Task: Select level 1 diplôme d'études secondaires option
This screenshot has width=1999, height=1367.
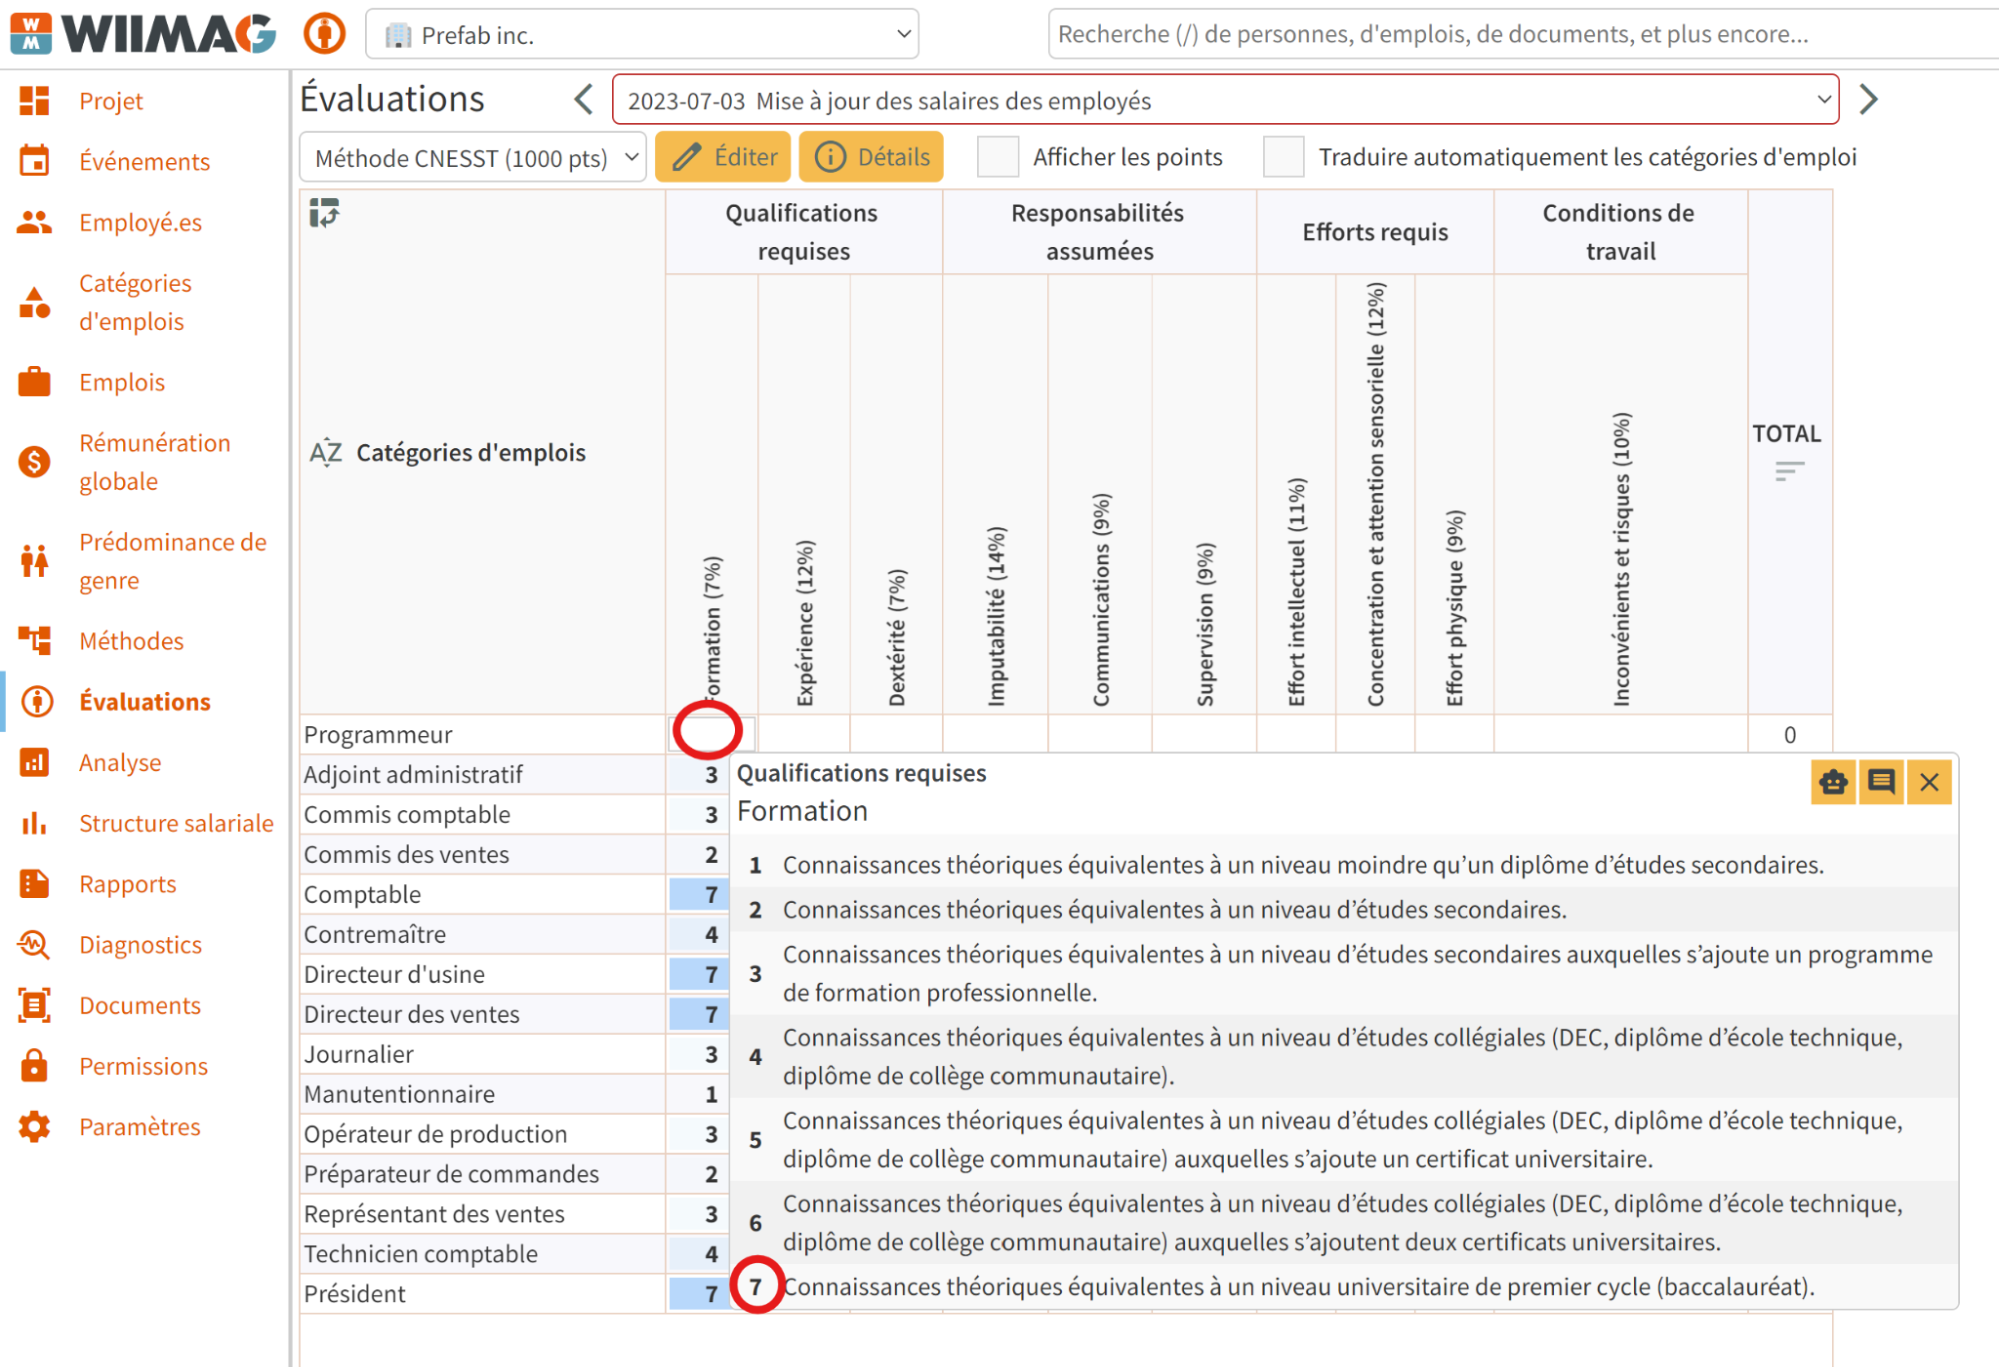Action: [1343, 865]
